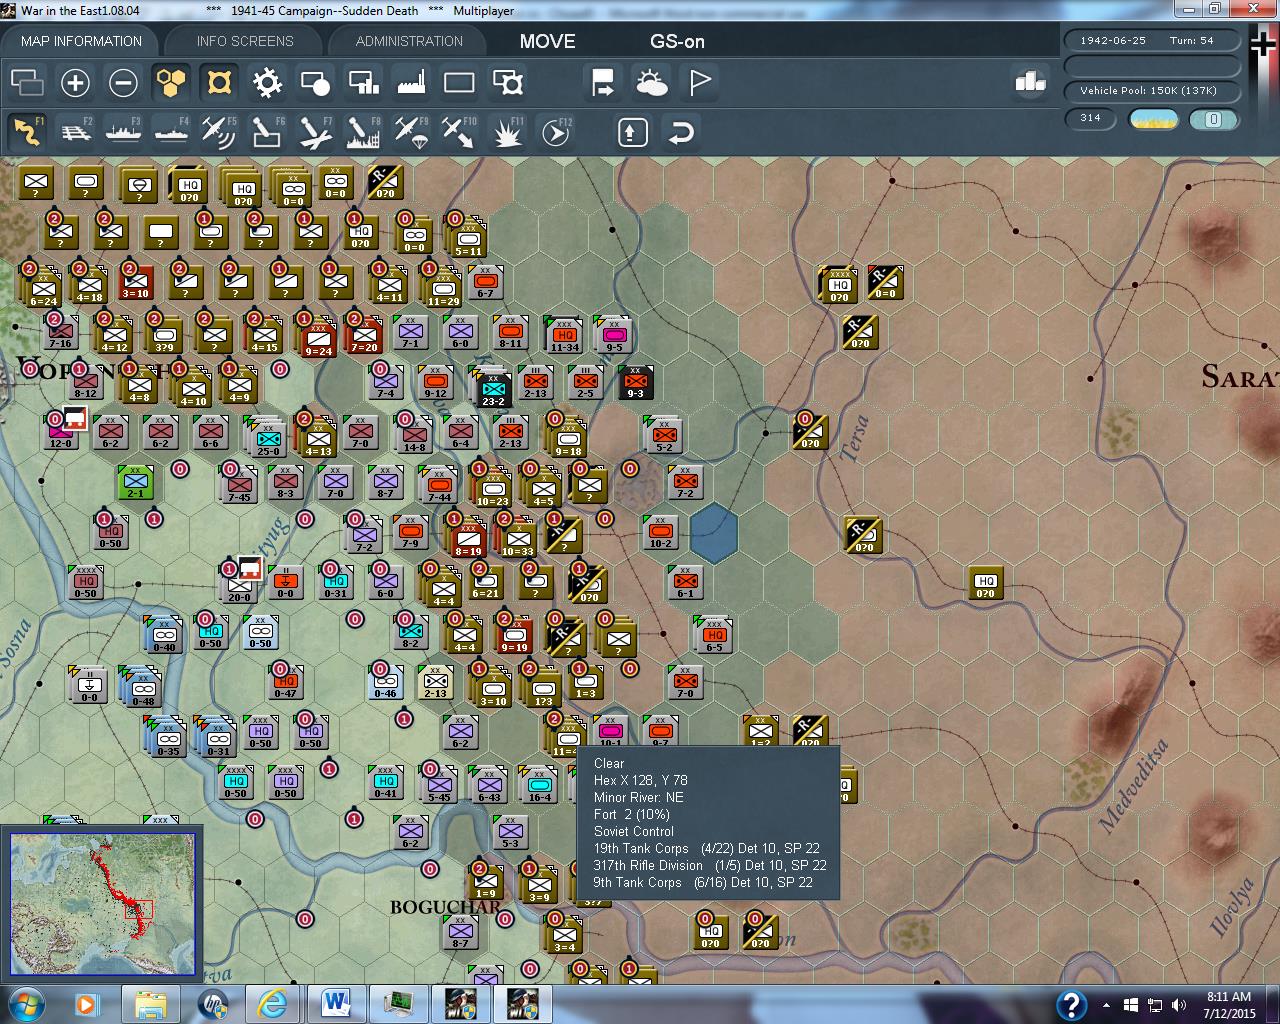Undo move with curved arrow icon
This screenshot has height=1024, width=1280.
[681, 132]
